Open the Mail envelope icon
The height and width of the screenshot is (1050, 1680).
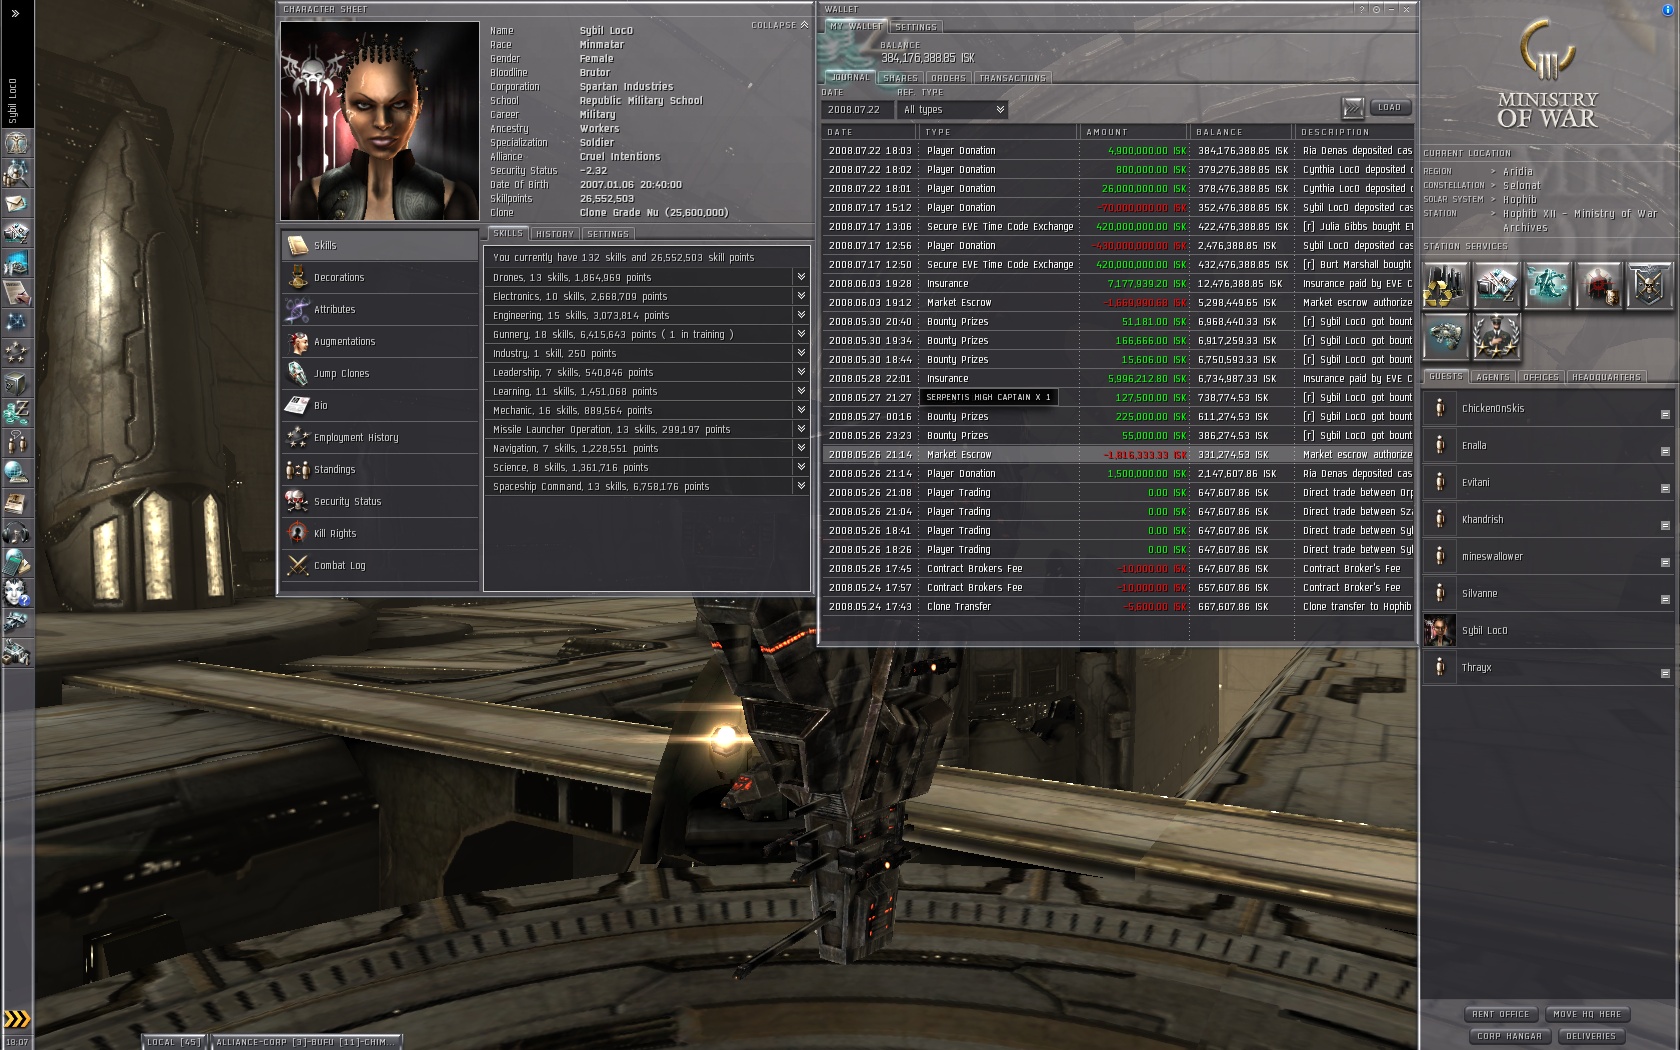(x=17, y=204)
